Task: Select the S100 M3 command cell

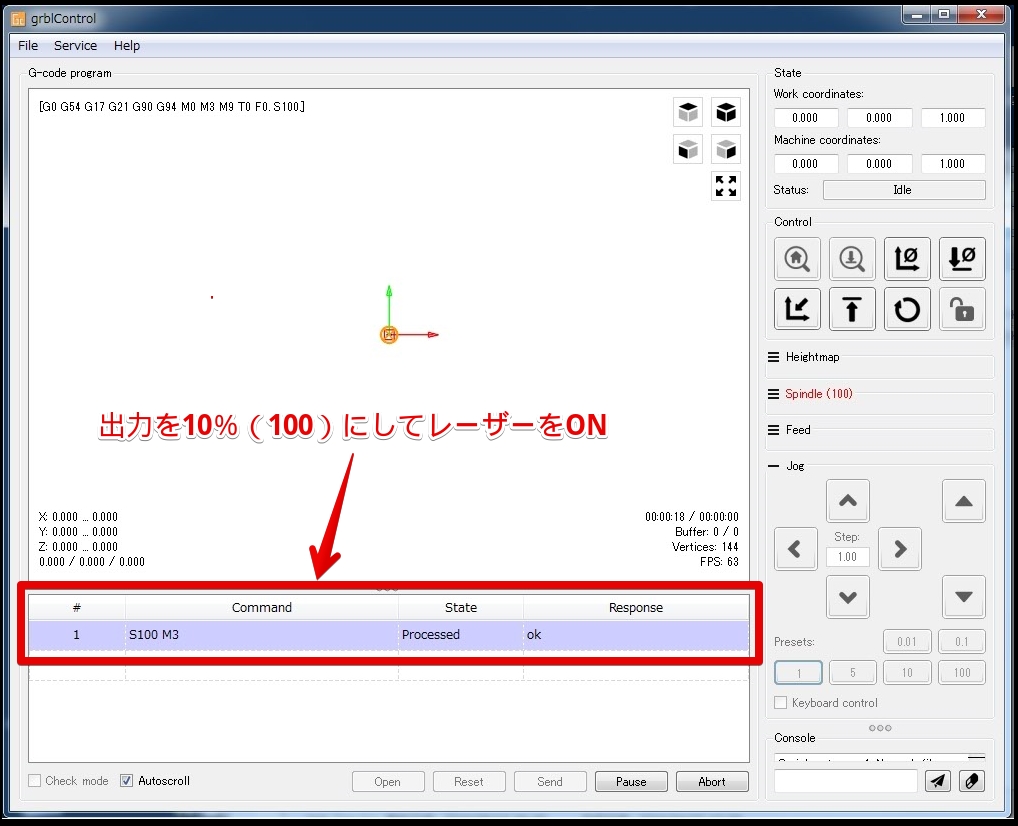Action: (x=262, y=634)
